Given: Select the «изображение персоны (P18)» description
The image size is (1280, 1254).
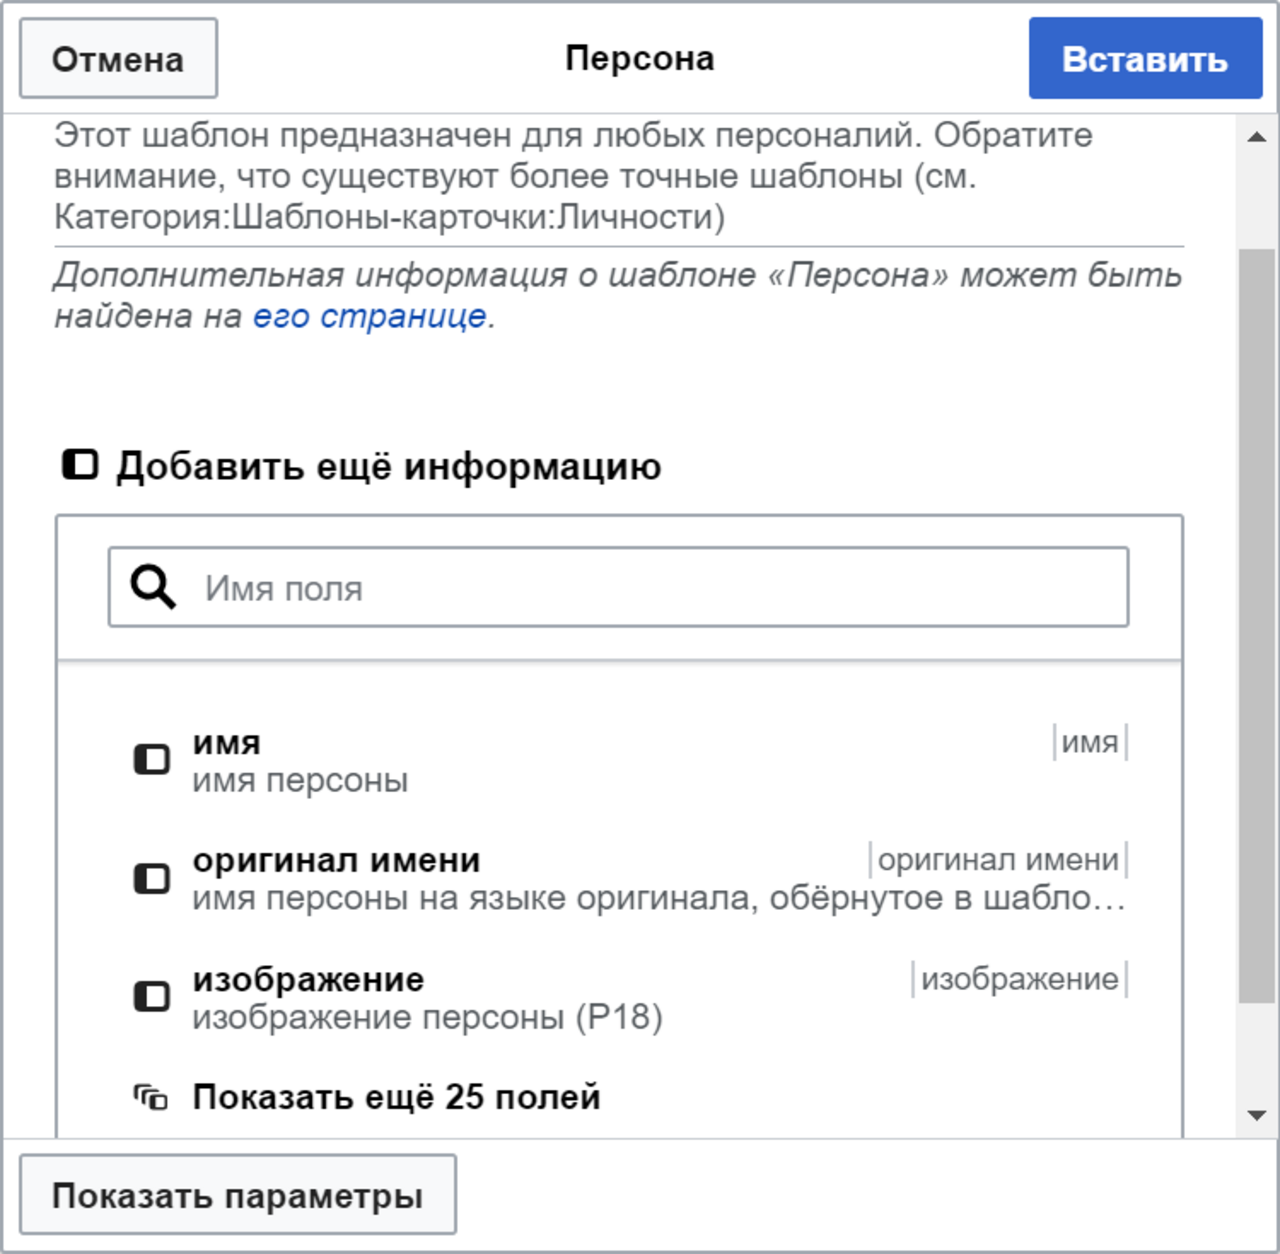Looking at the screenshot, I should click(427, 1017).
